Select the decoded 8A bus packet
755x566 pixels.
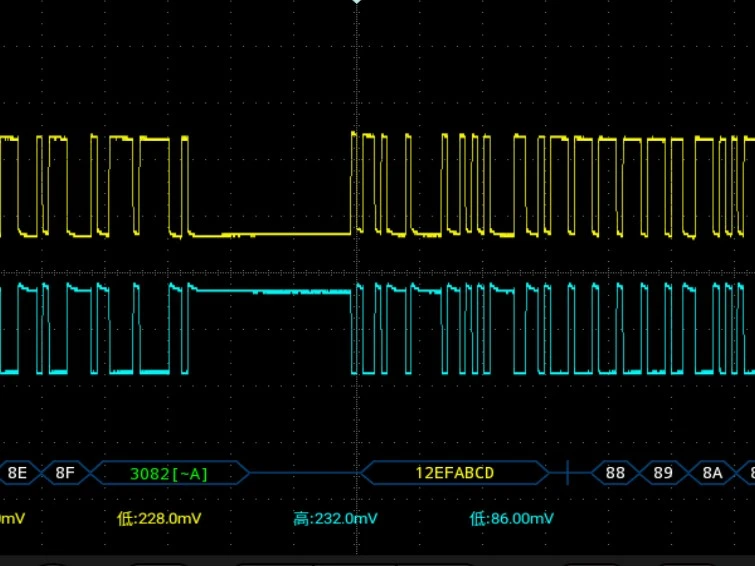[712, 473]
